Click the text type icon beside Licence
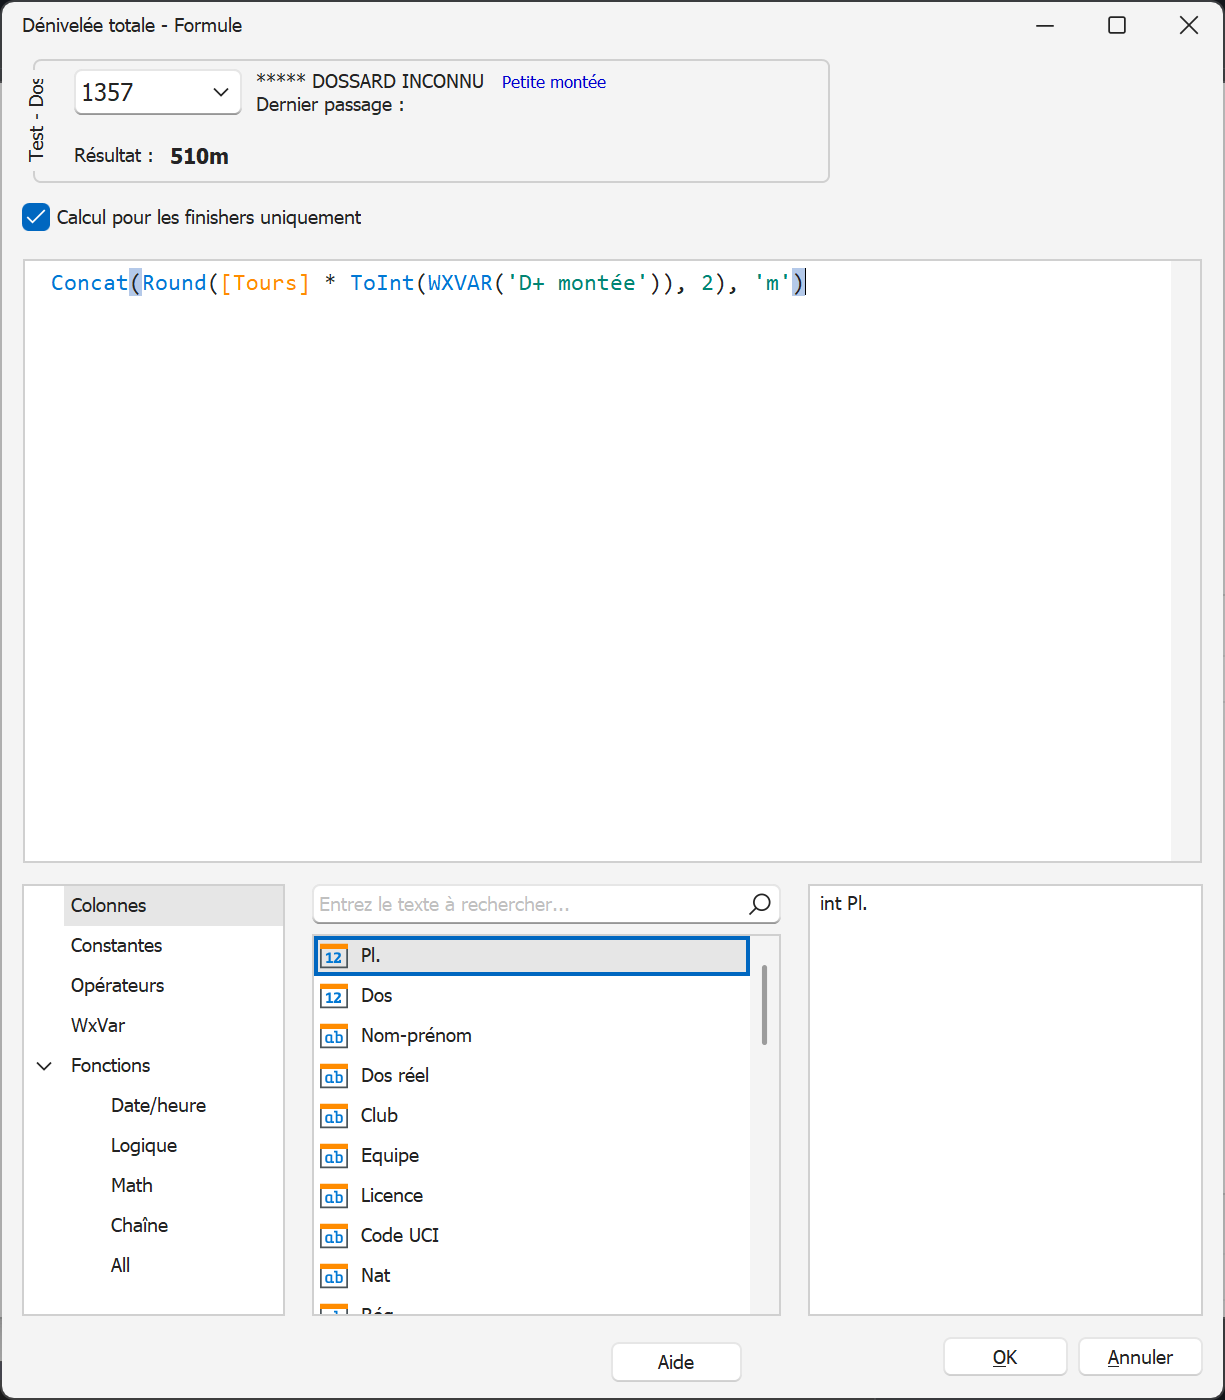The height and width of the screenshot is (1400, 1225). [334, 1196]
